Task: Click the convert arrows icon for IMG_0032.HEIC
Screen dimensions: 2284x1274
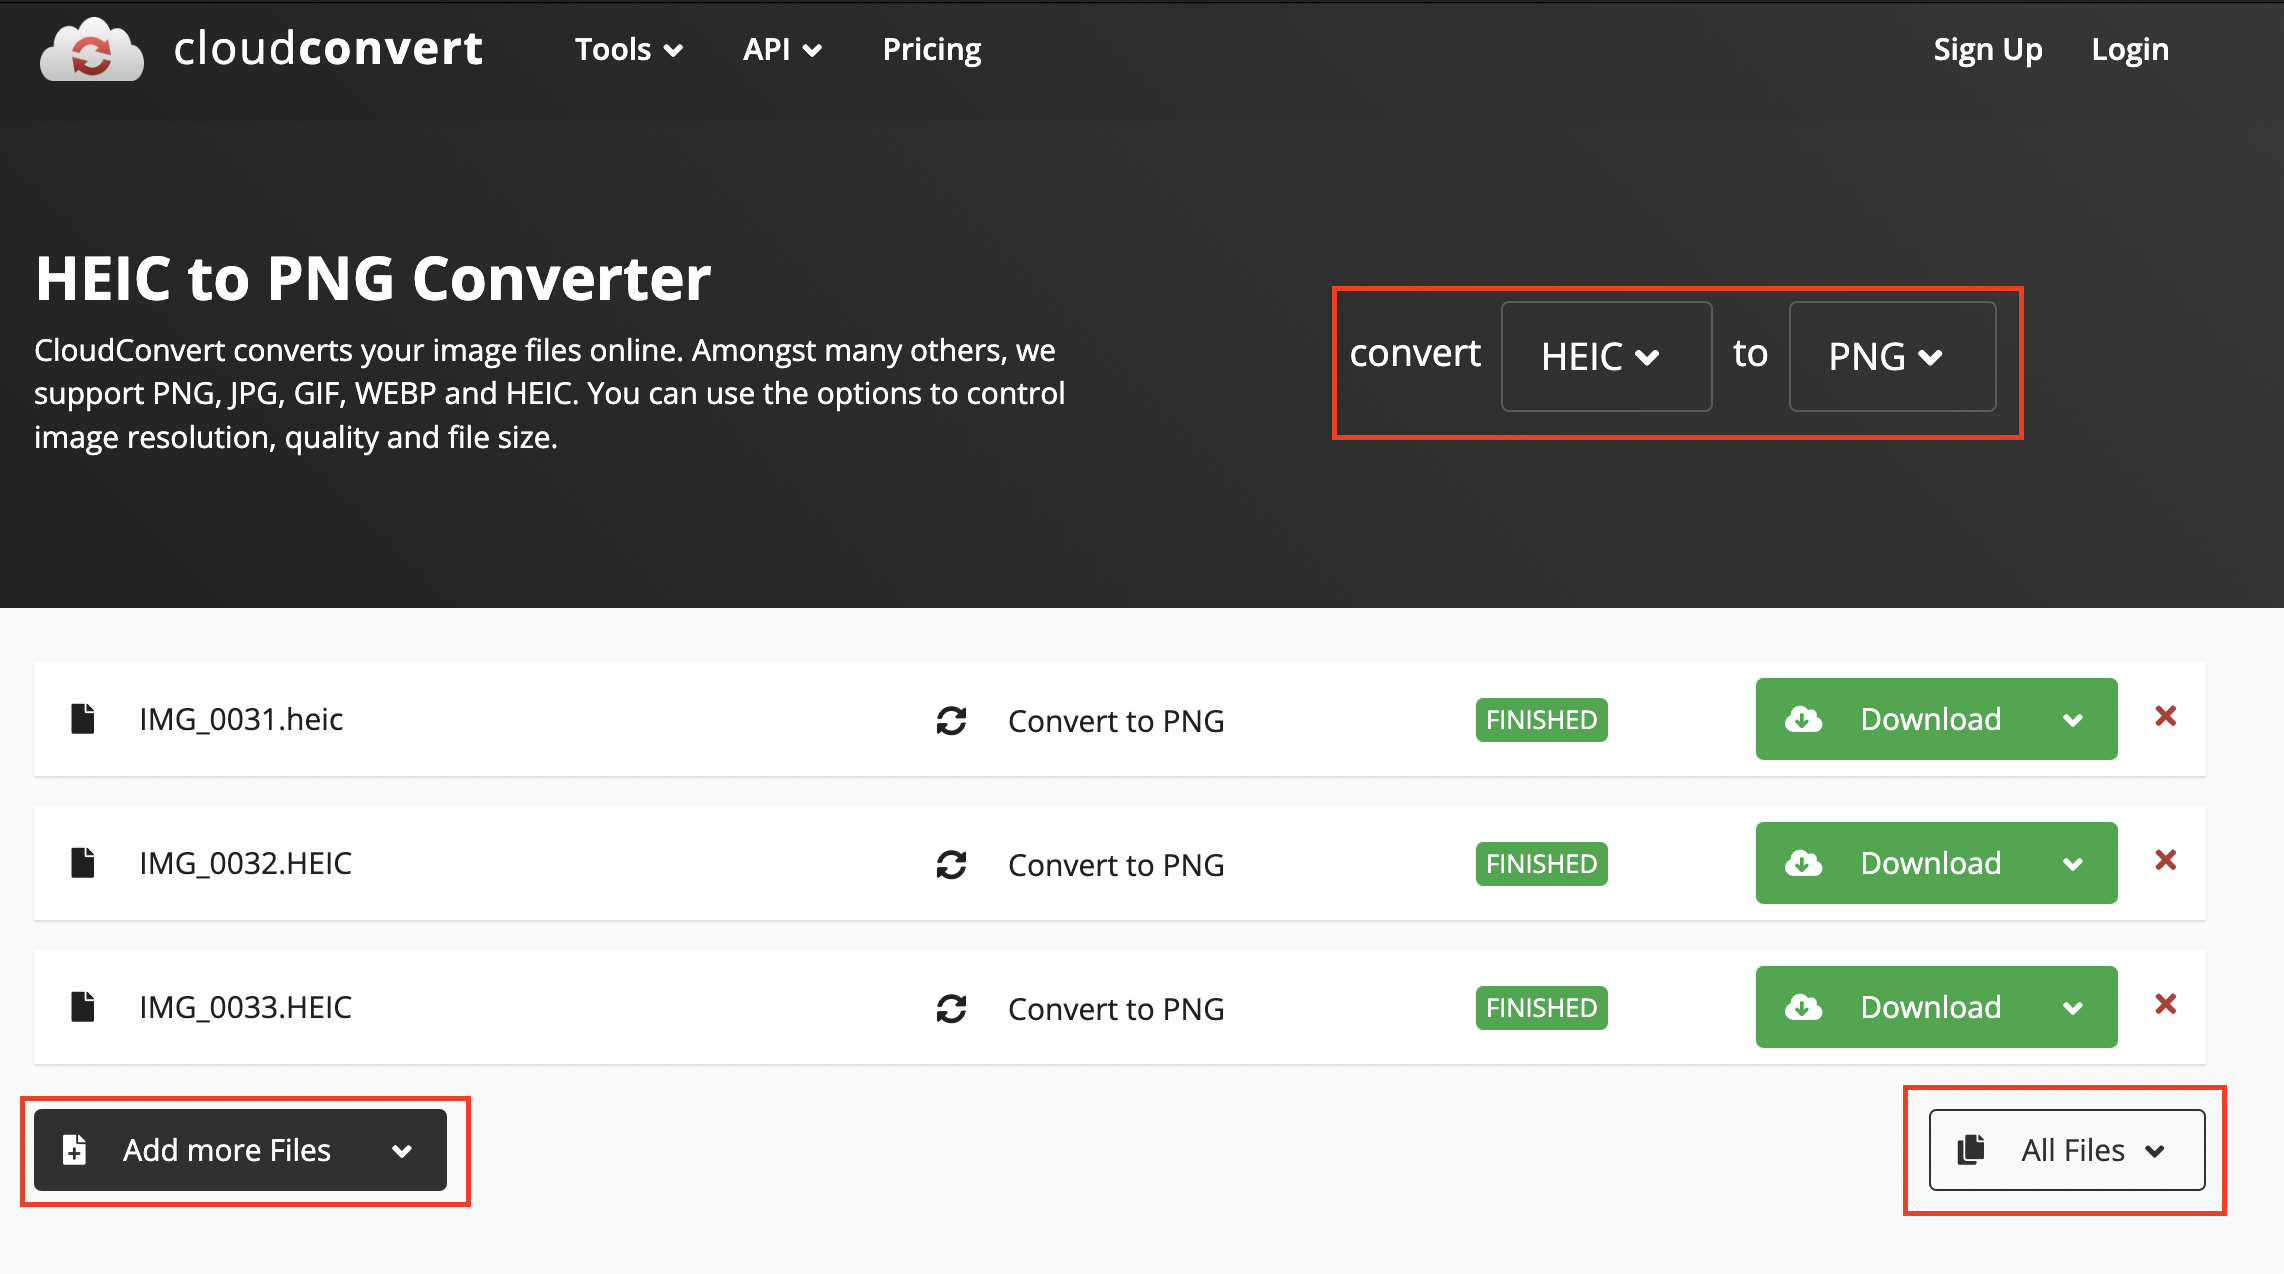Action: [951, 865]
